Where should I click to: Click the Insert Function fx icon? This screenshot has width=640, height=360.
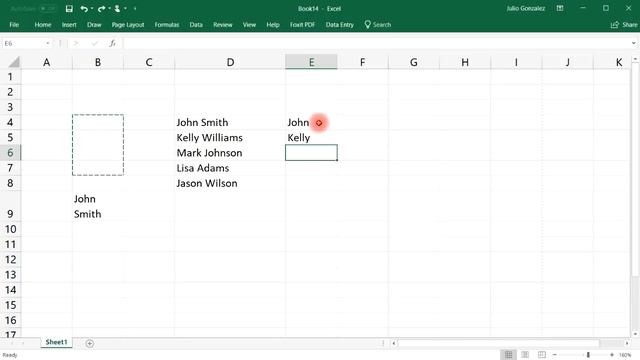pyautogui.click(x=113, y=43)
